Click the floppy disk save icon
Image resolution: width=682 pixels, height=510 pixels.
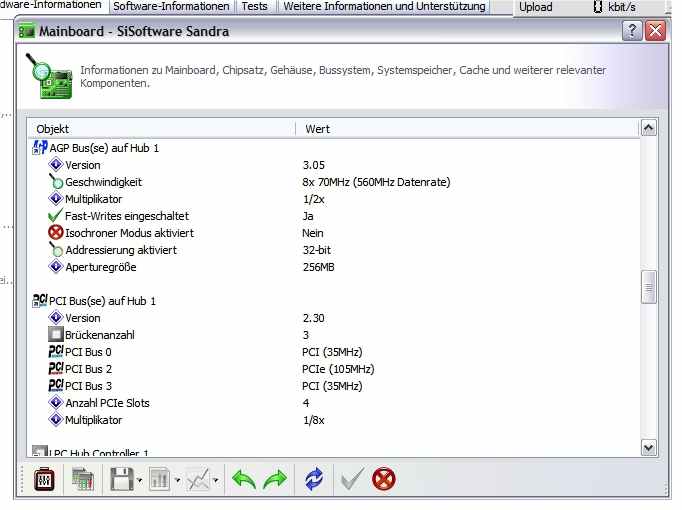pyautogui.click(x=122, y=480)
